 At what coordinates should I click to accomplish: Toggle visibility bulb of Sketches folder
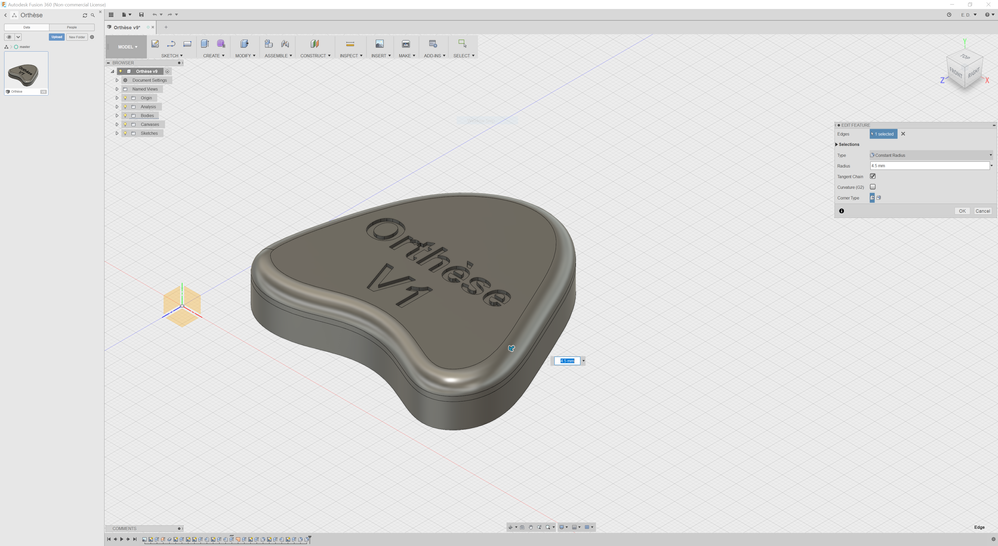[125, 134]
